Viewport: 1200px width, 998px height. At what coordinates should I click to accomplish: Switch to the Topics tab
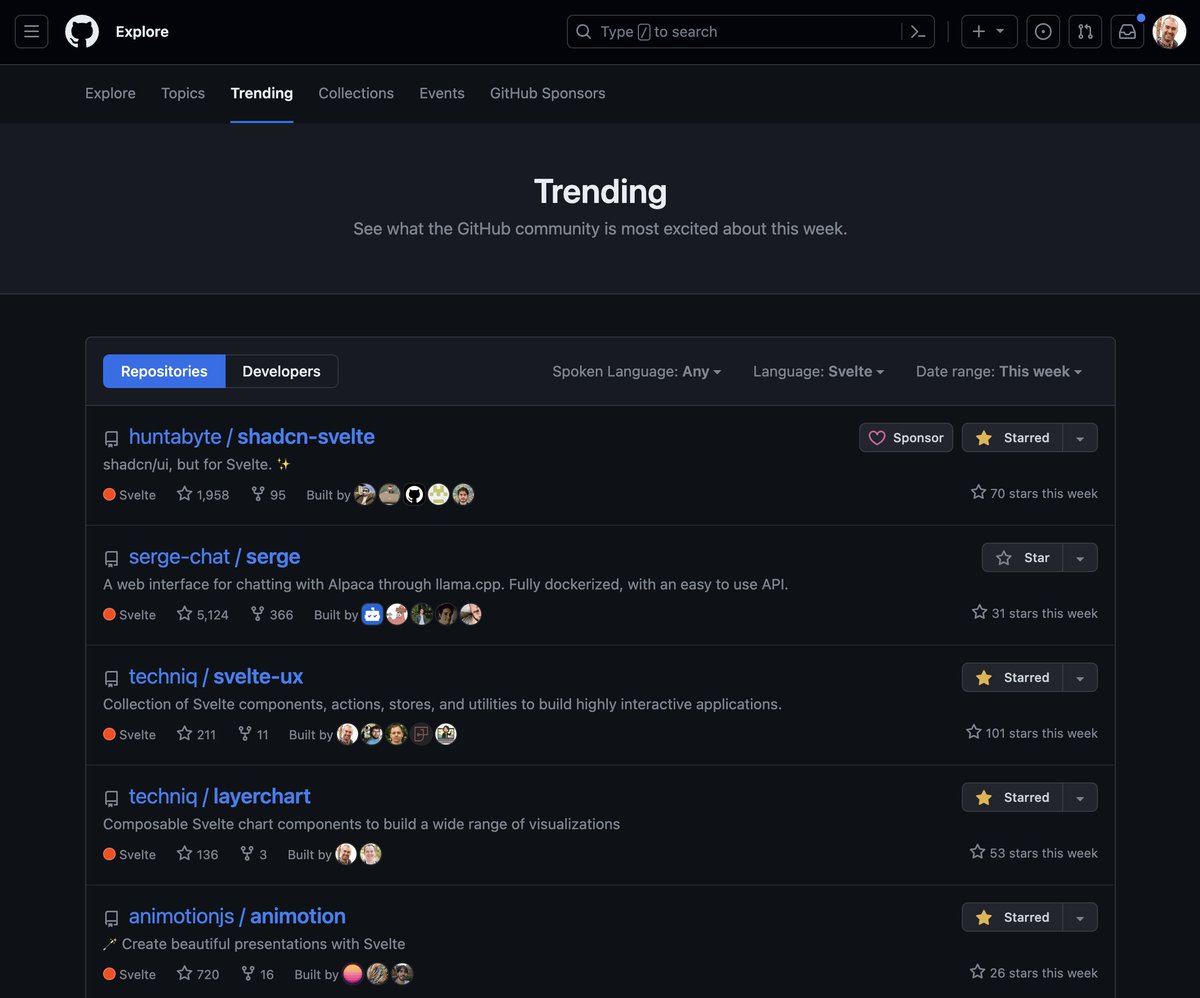pos(182,93)
